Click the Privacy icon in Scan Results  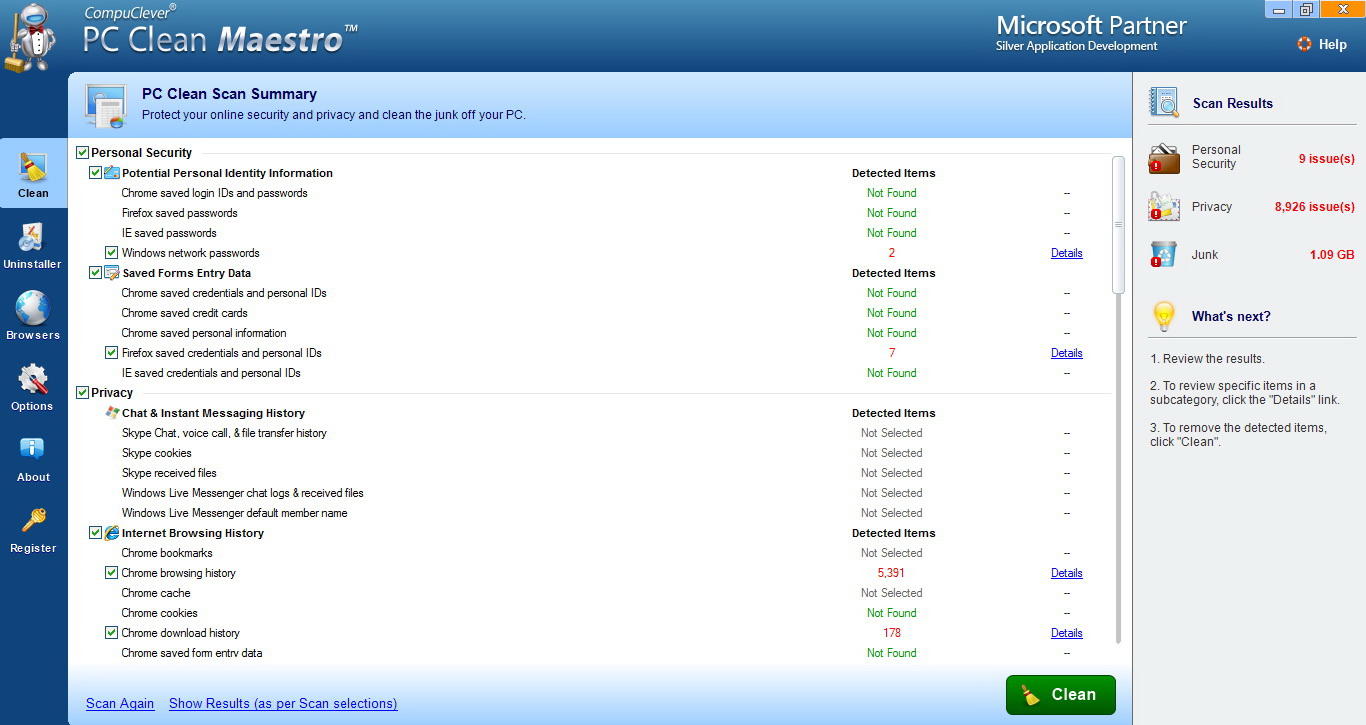(1164, 206)
